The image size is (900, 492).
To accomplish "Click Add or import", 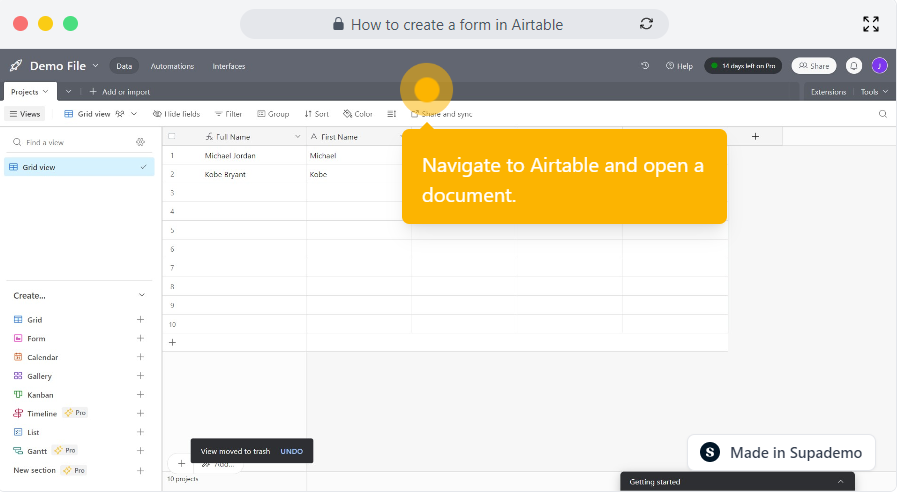I will point(119,92).
